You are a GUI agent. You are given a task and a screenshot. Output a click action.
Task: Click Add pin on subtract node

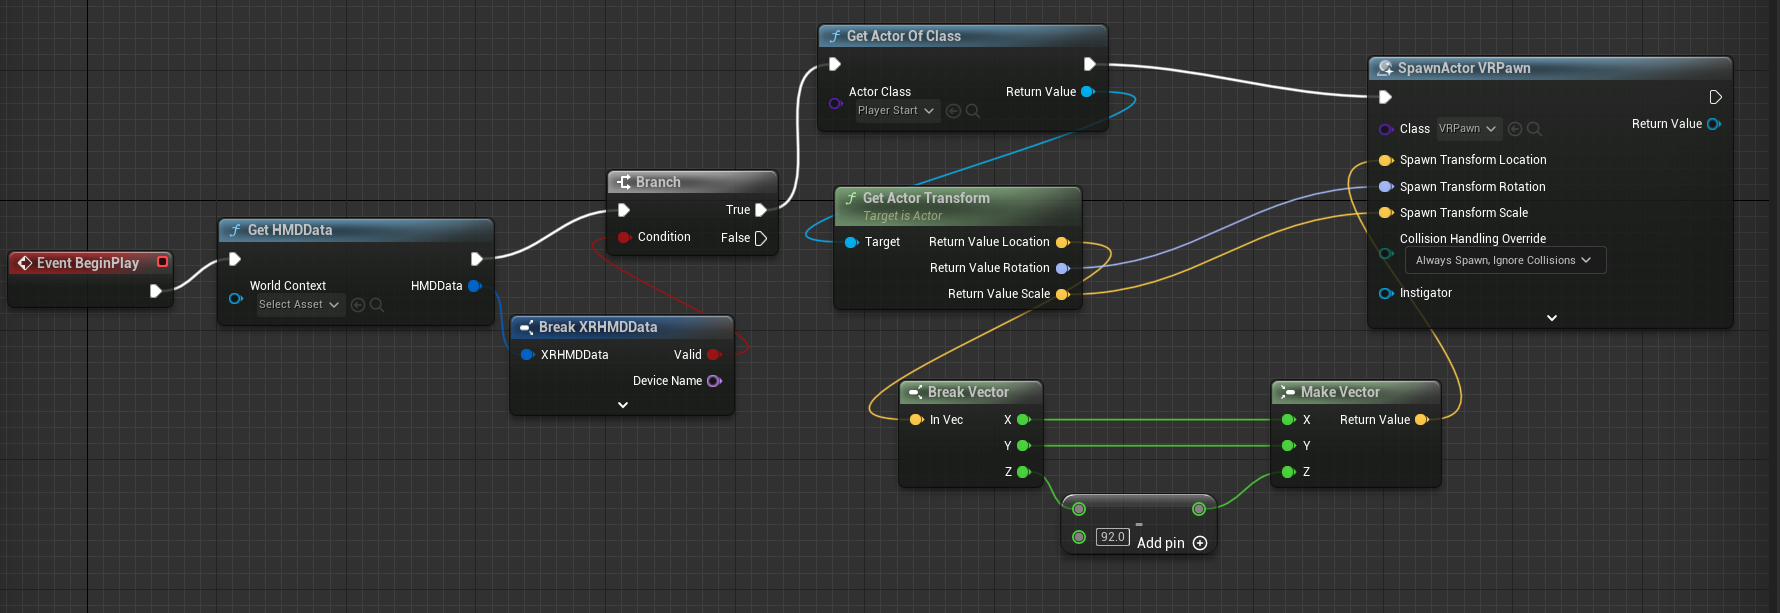(1172, 543)
